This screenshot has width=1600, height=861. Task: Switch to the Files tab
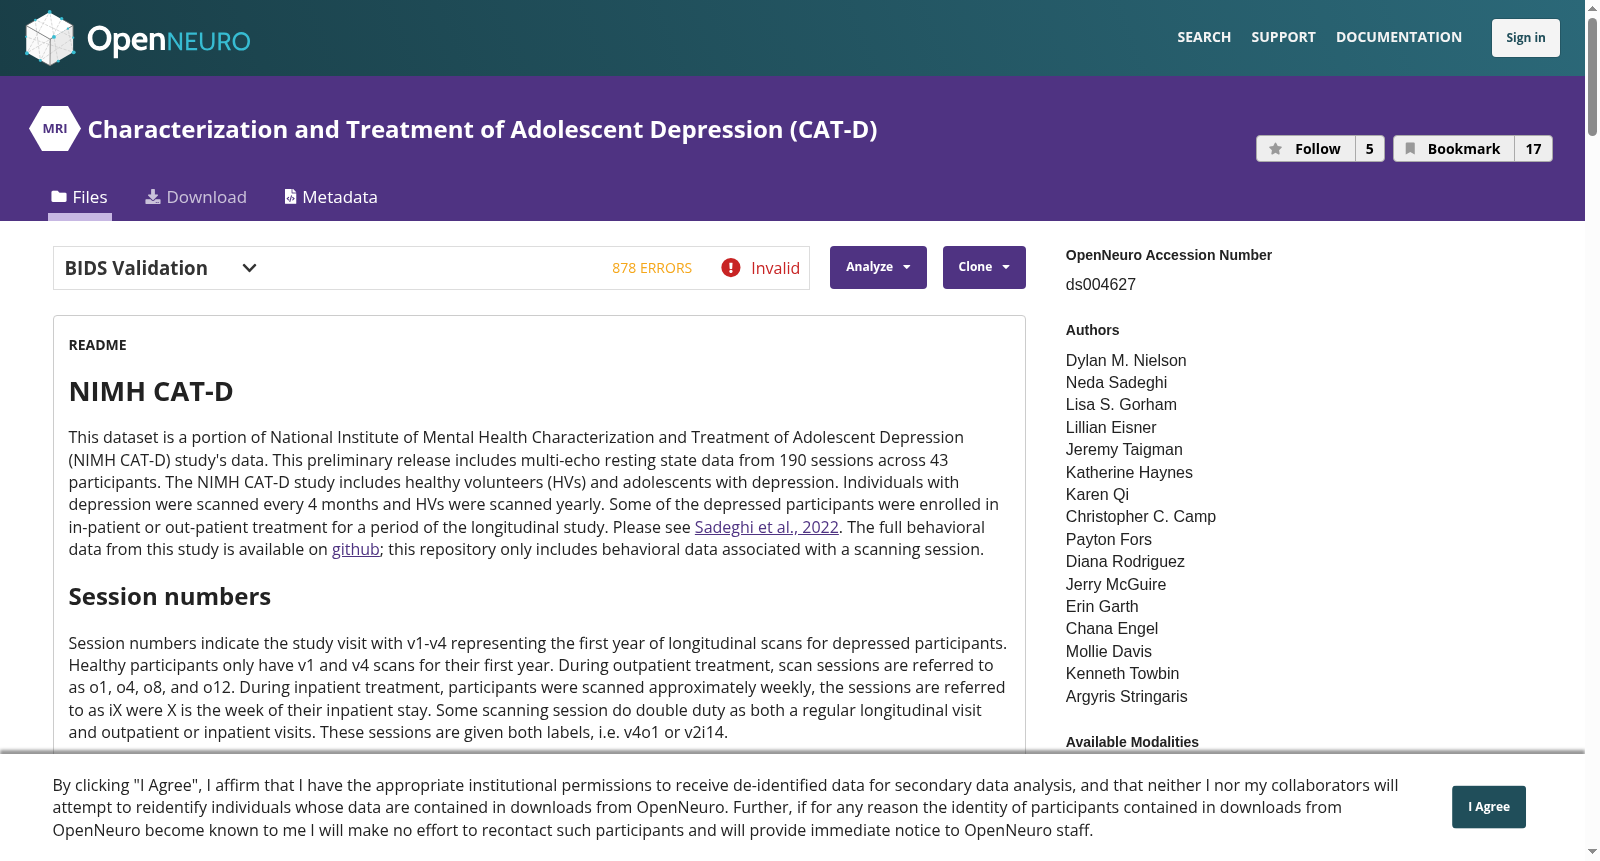click(80, 197)
